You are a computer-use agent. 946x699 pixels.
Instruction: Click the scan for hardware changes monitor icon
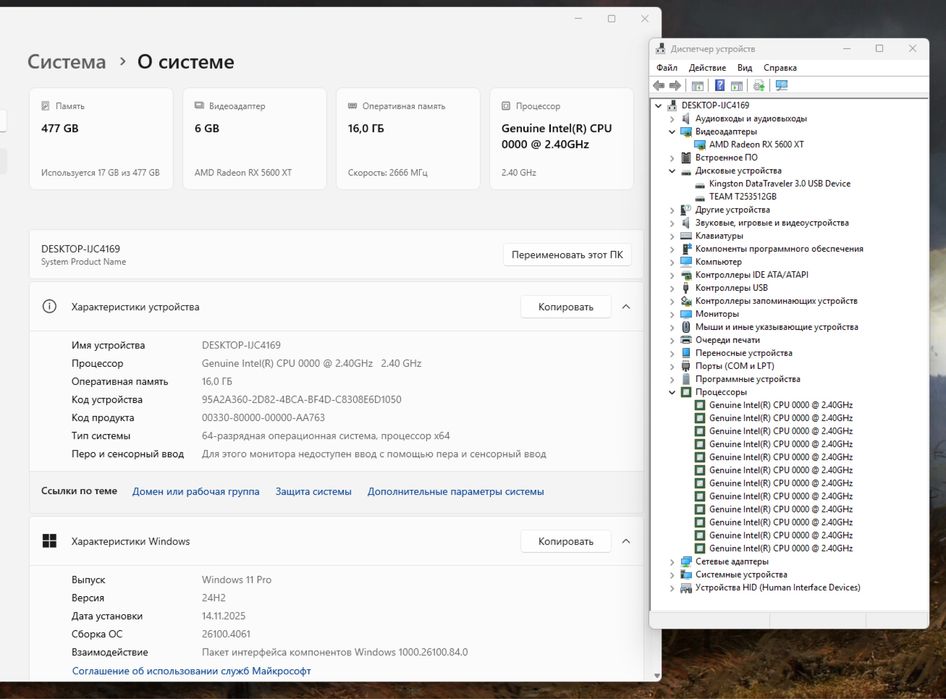tap(781, 86)
